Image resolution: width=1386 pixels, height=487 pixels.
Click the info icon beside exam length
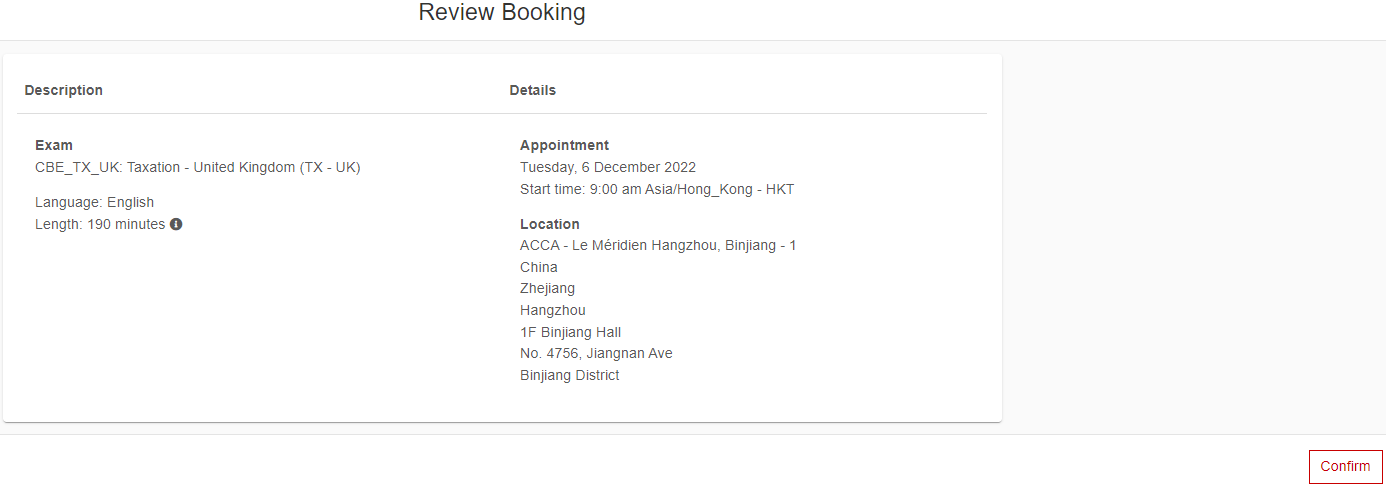[176, 224]
